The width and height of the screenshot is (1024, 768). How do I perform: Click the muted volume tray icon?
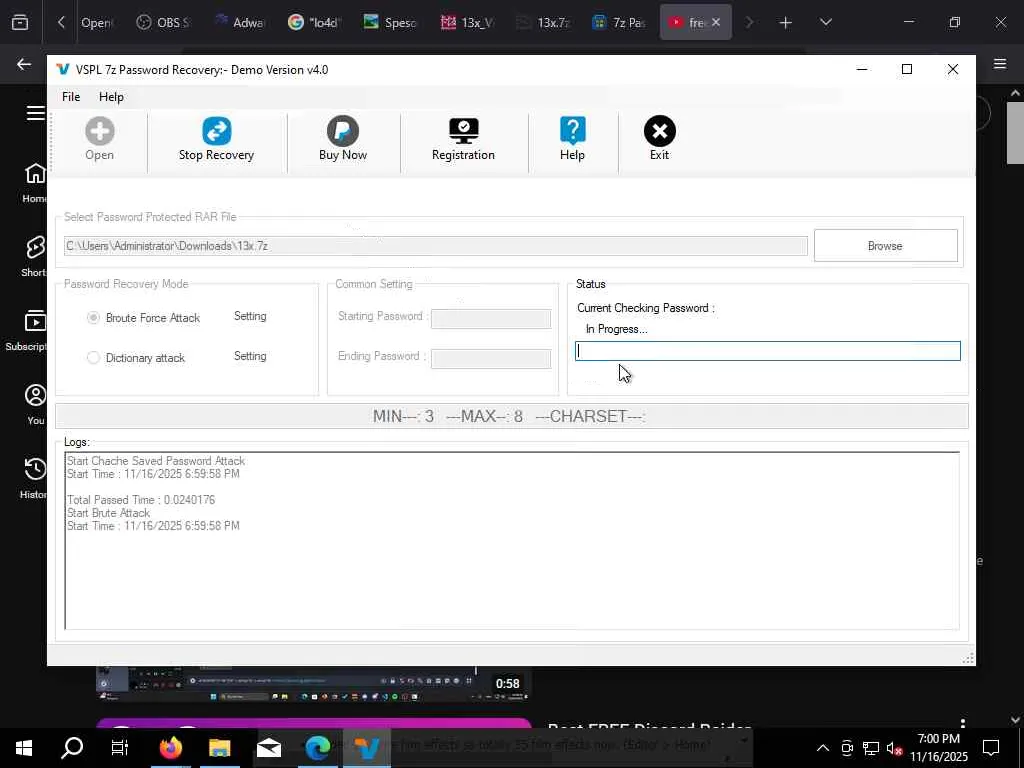(x=894, y=748)
